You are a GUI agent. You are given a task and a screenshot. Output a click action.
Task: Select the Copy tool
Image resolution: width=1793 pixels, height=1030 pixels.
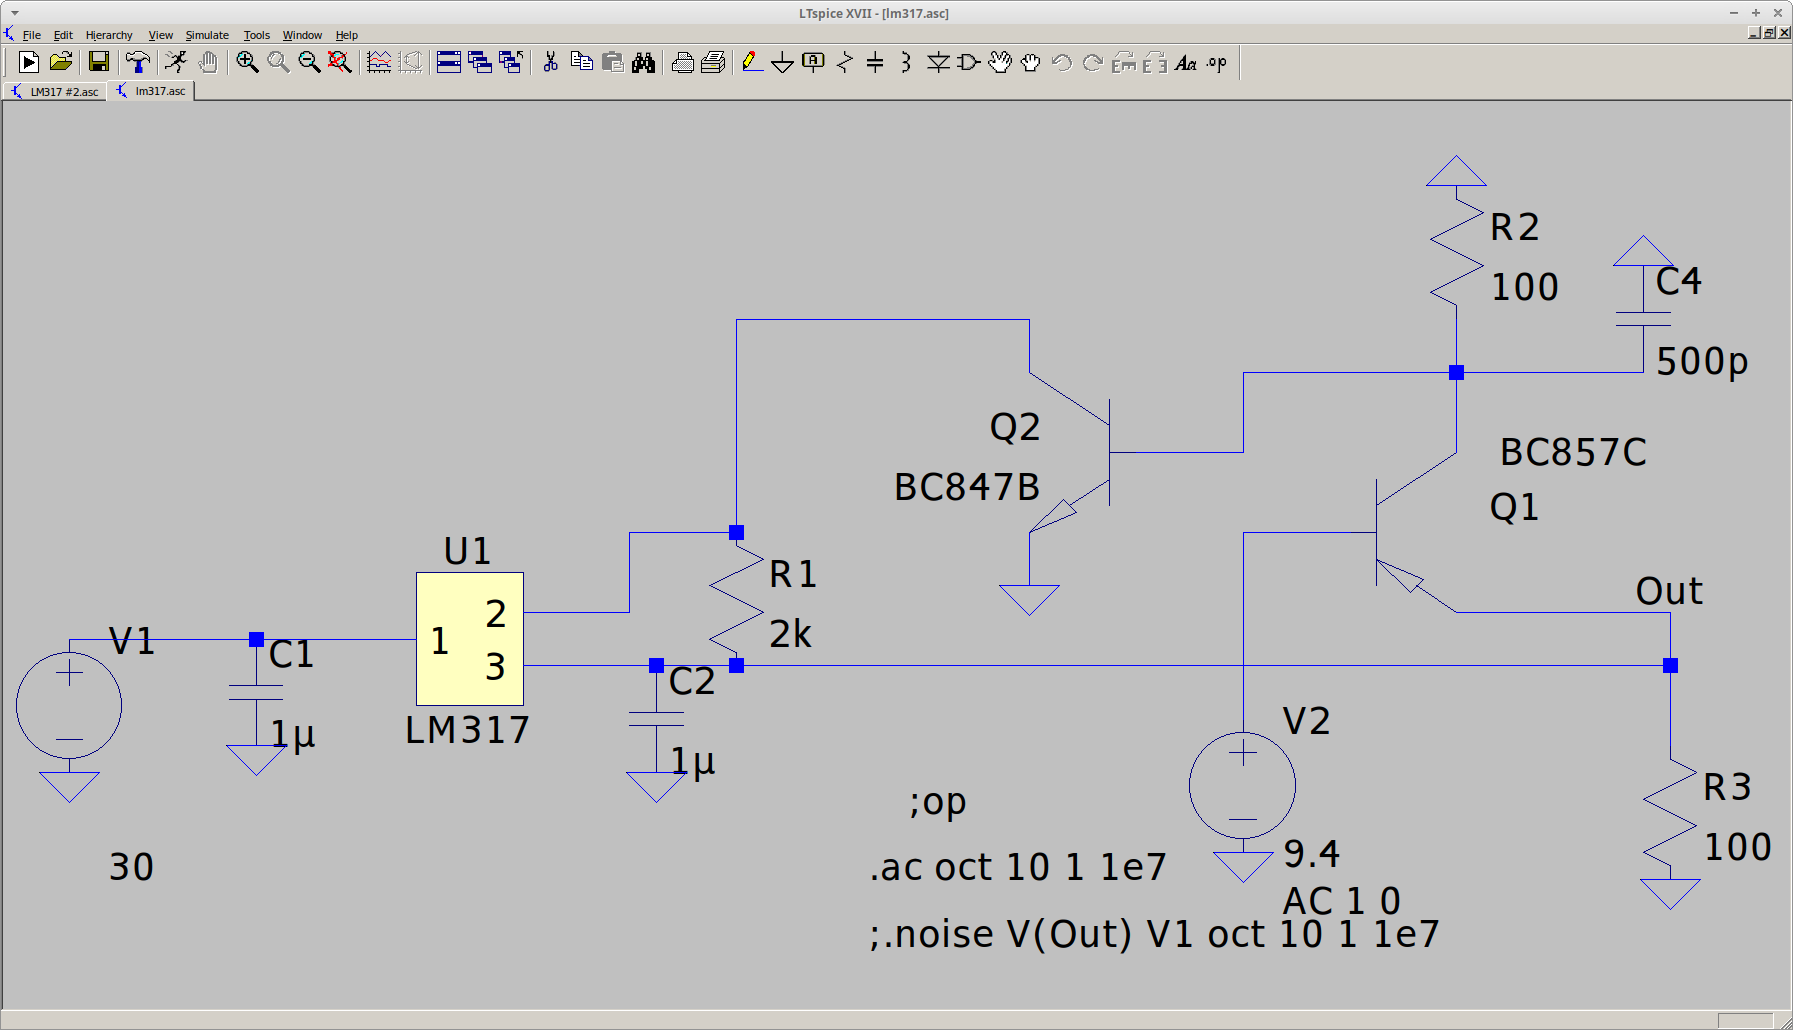click(581, 62)
